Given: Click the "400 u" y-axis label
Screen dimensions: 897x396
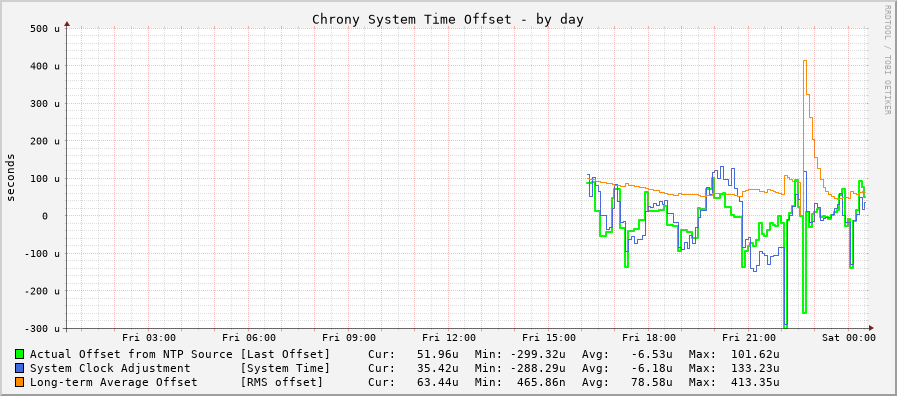Looking at the screenshot, I should (x=44, y=66).
